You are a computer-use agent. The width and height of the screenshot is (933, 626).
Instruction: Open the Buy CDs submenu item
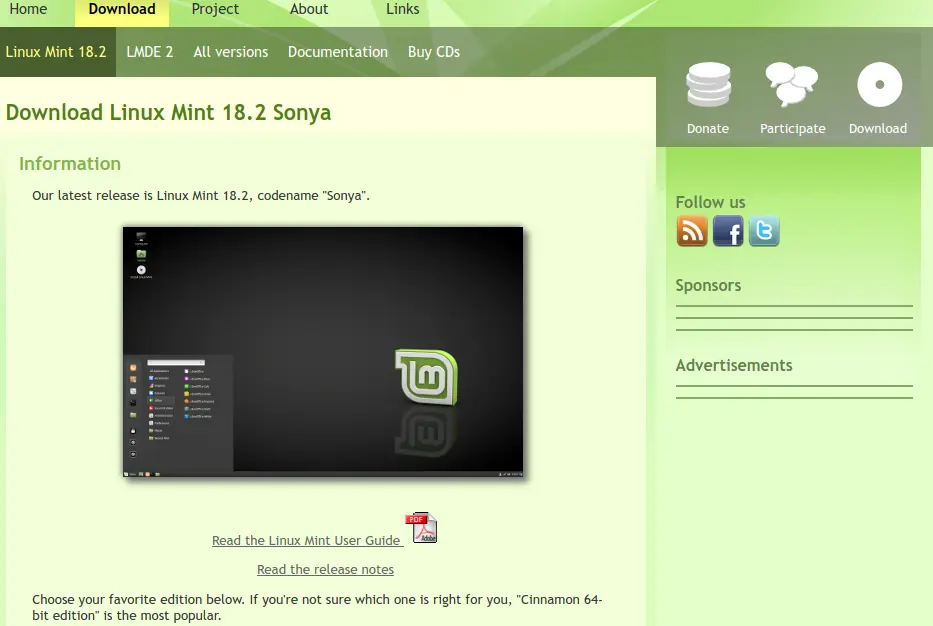434,52
